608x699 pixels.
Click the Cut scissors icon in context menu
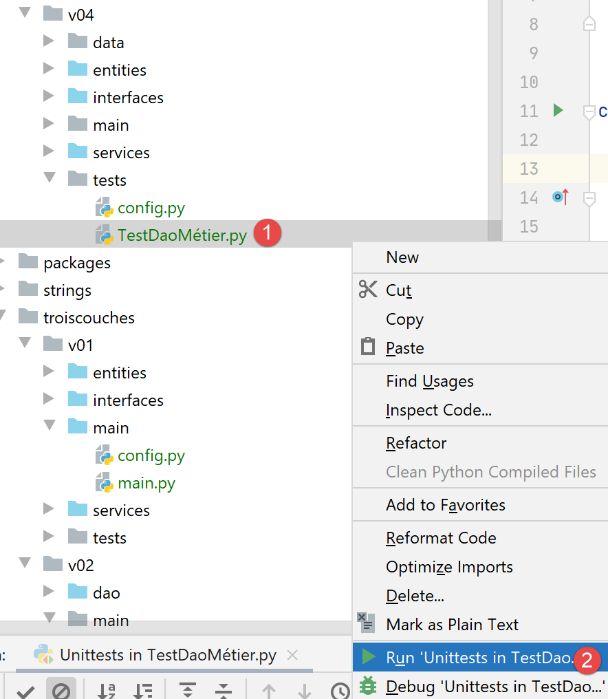pos(367,290)
